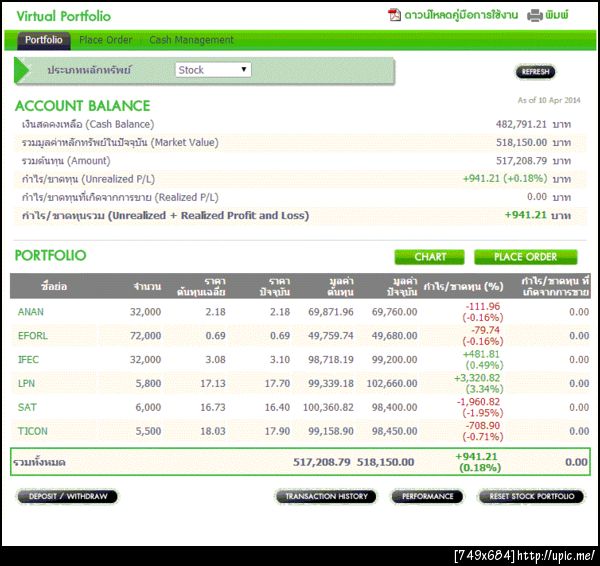Viewport: 600px width, 566px height.
Task: Click the PORTFOLIO section heading
Action: coord(51,255)
